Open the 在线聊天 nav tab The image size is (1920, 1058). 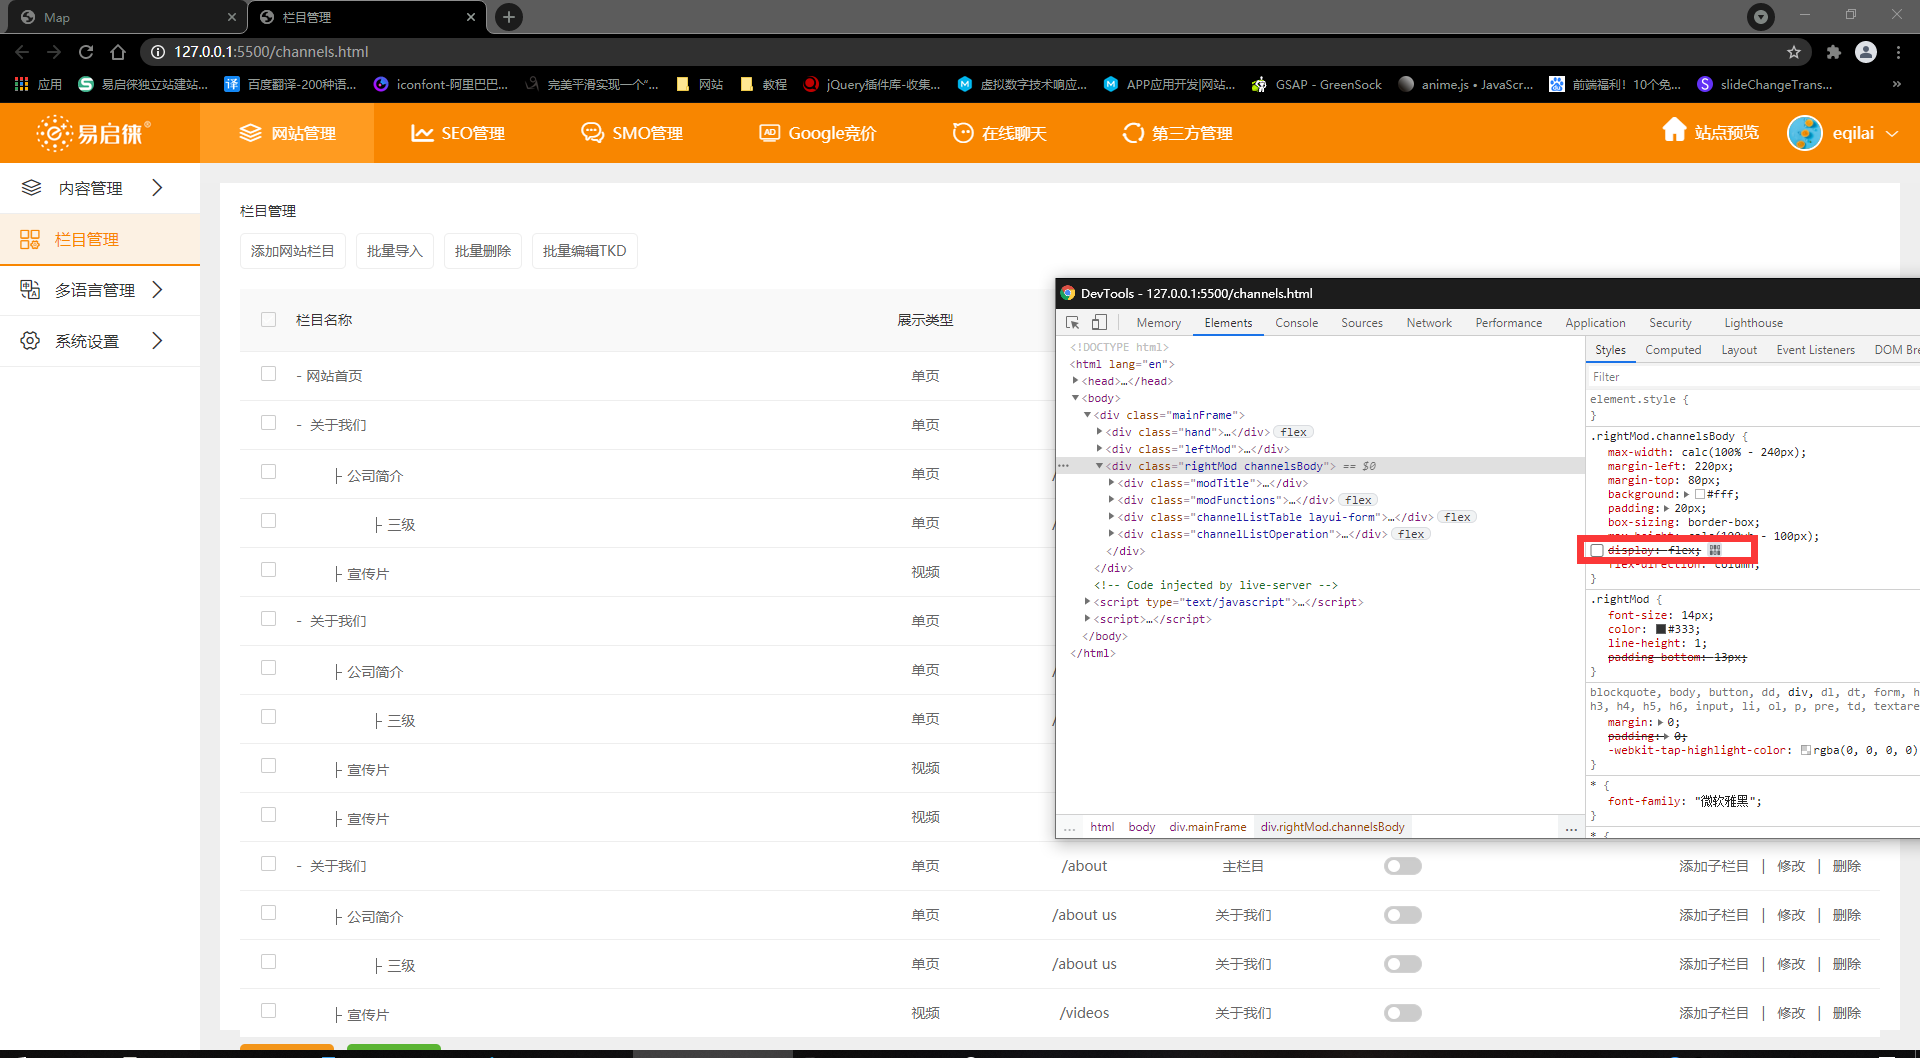pos(1000,133)
